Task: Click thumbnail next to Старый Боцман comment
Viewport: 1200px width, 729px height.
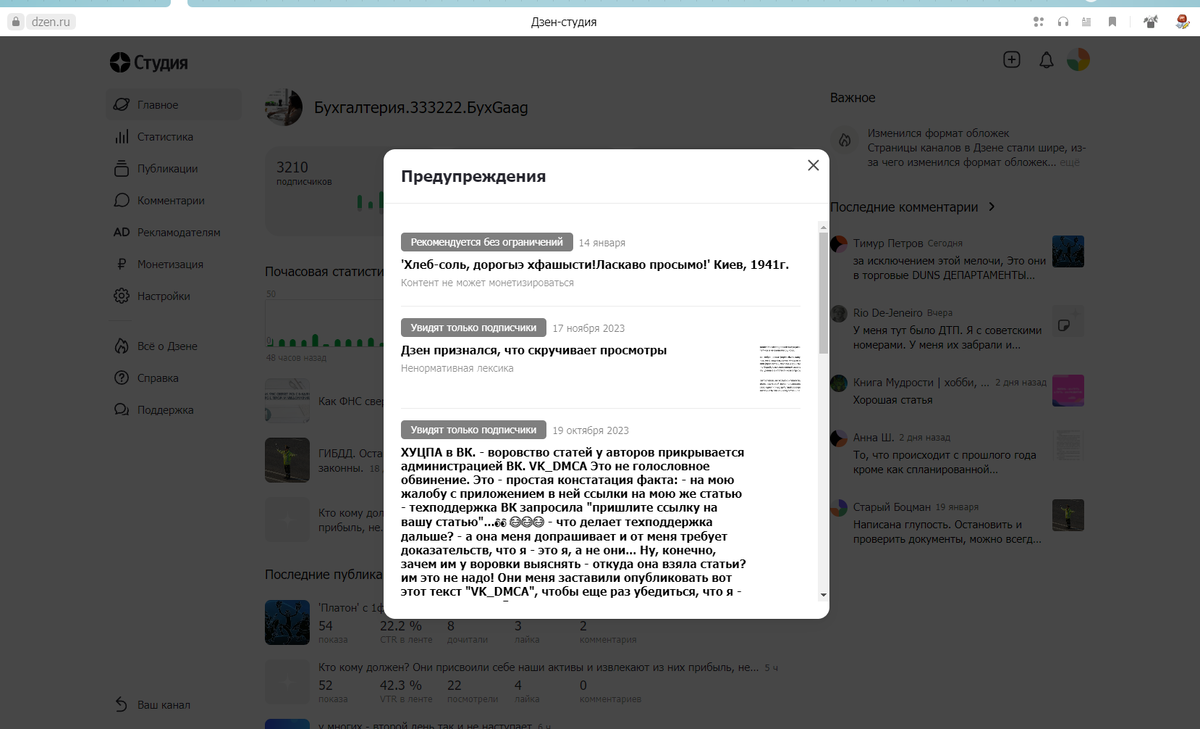Action: [1068, 515]
